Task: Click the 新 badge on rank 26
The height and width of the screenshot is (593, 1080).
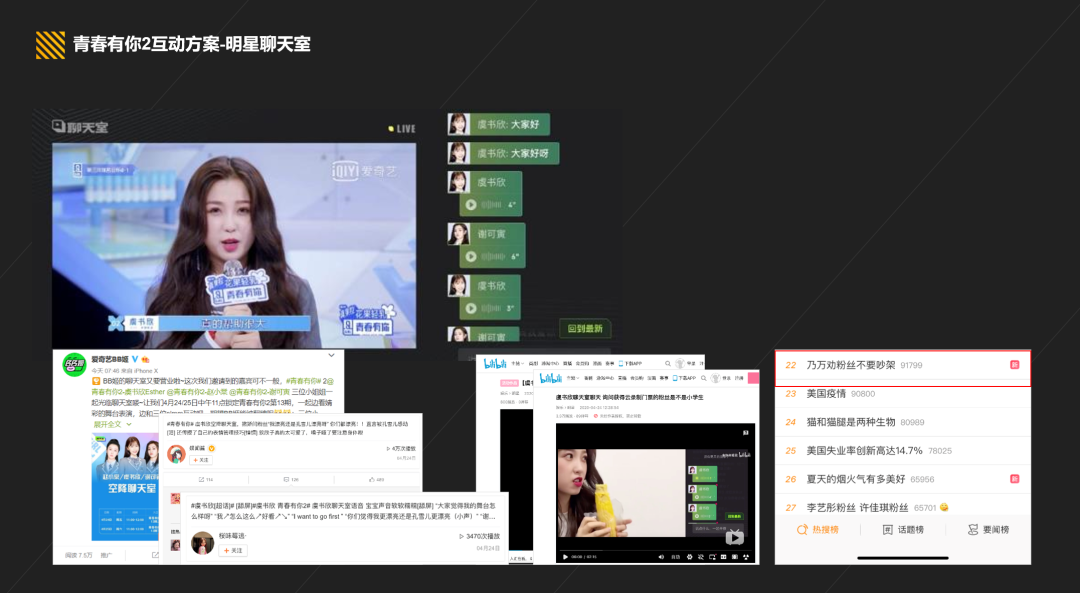Action: coord(1015,479)
